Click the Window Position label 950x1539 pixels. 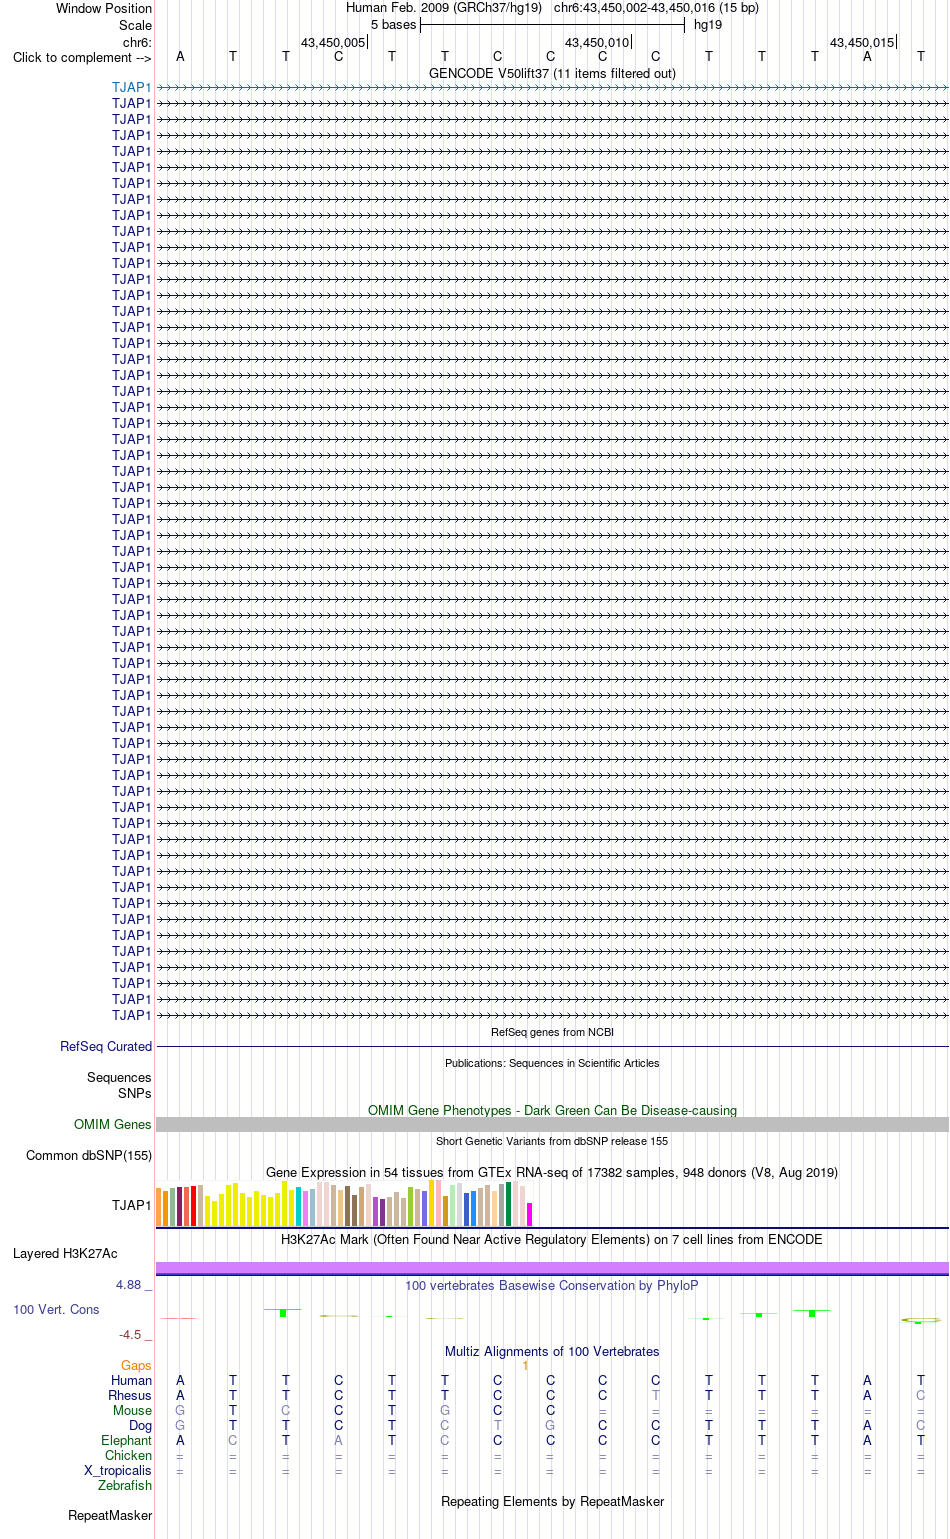(x=104, y=8)
